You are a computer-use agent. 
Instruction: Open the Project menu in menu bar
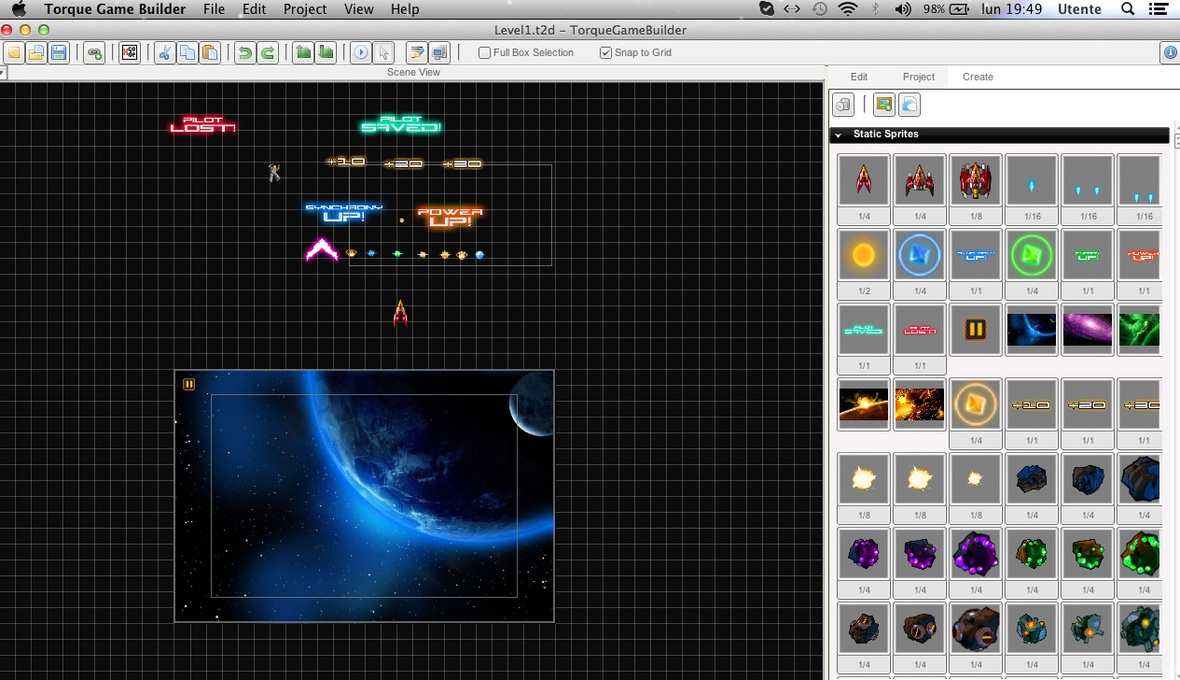(305, 9)
